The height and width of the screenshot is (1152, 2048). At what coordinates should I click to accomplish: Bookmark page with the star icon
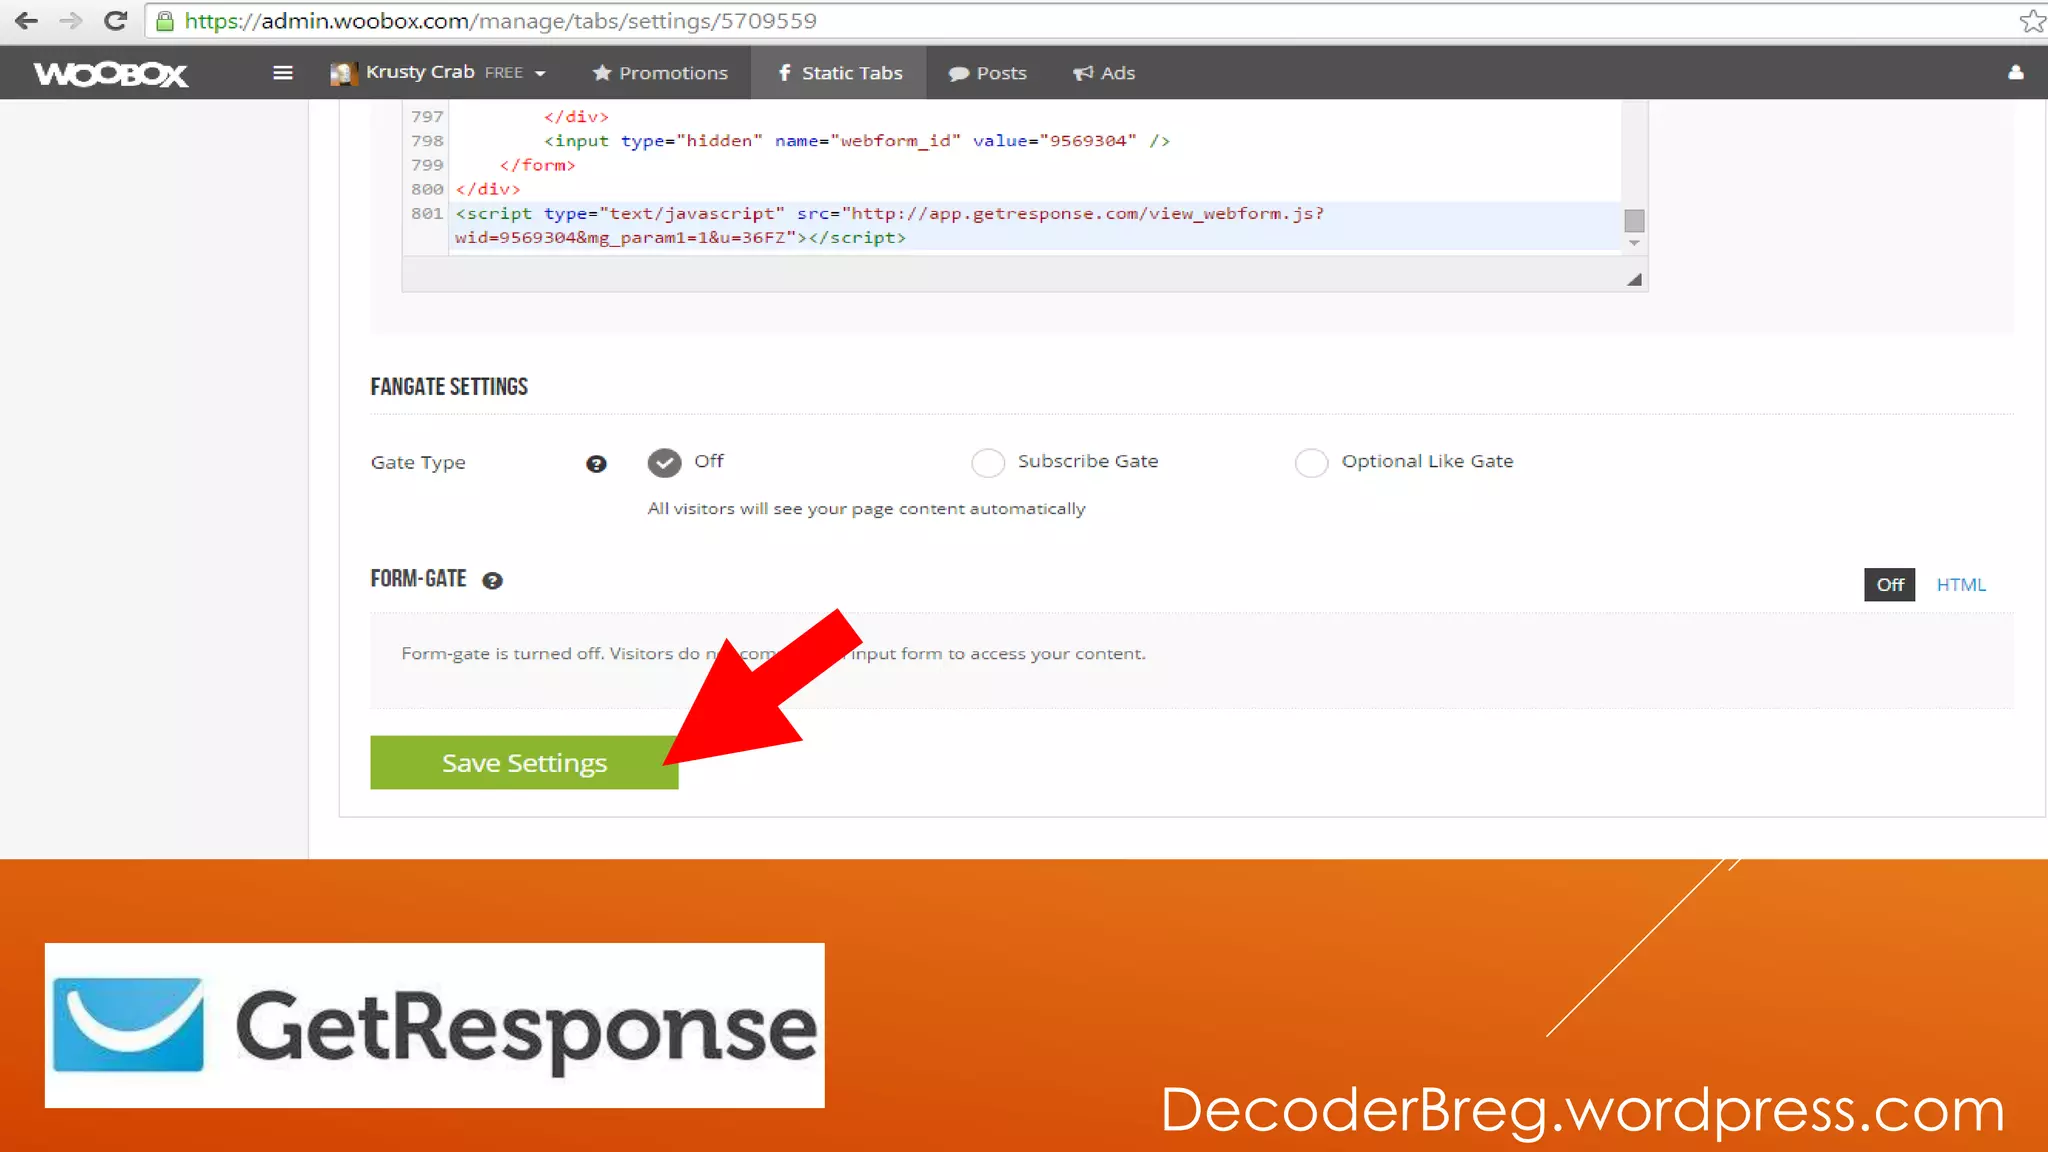pos(2032,21)
